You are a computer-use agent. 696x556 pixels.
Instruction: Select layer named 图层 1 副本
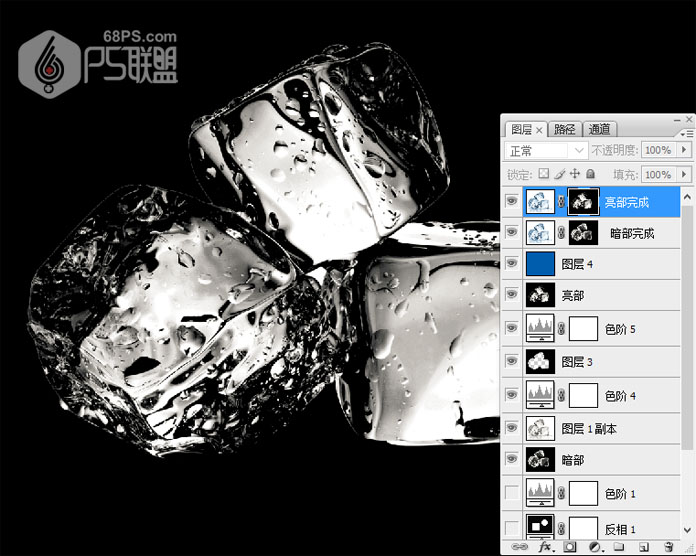pyautogui.click(x=589, y=429)
